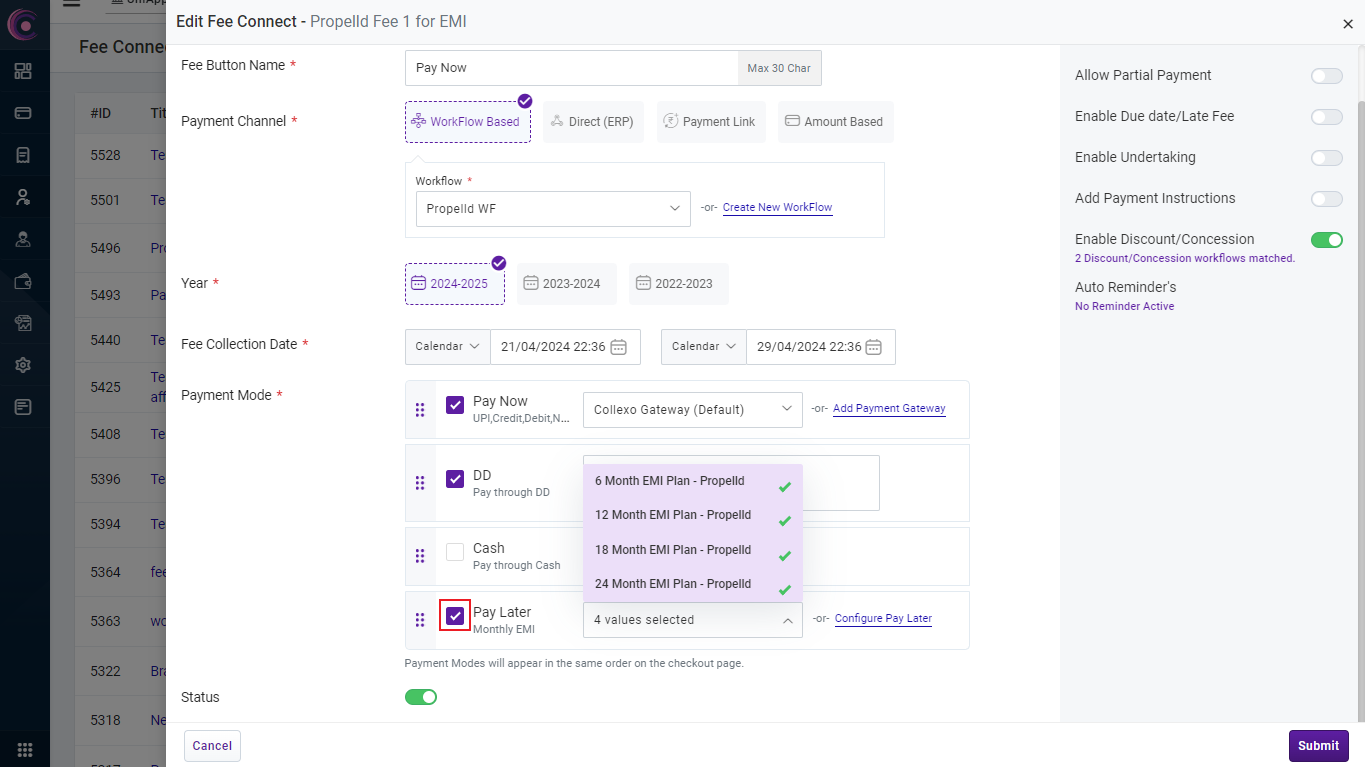Open the Configure Pay Later link
Viewport: 1365px width, 767px height.
[x=883, y=619]
